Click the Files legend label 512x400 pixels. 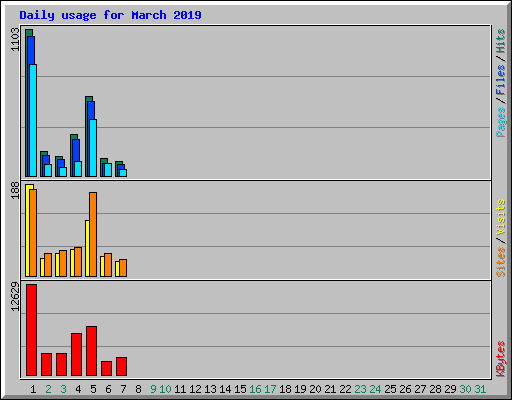[500, 80]
